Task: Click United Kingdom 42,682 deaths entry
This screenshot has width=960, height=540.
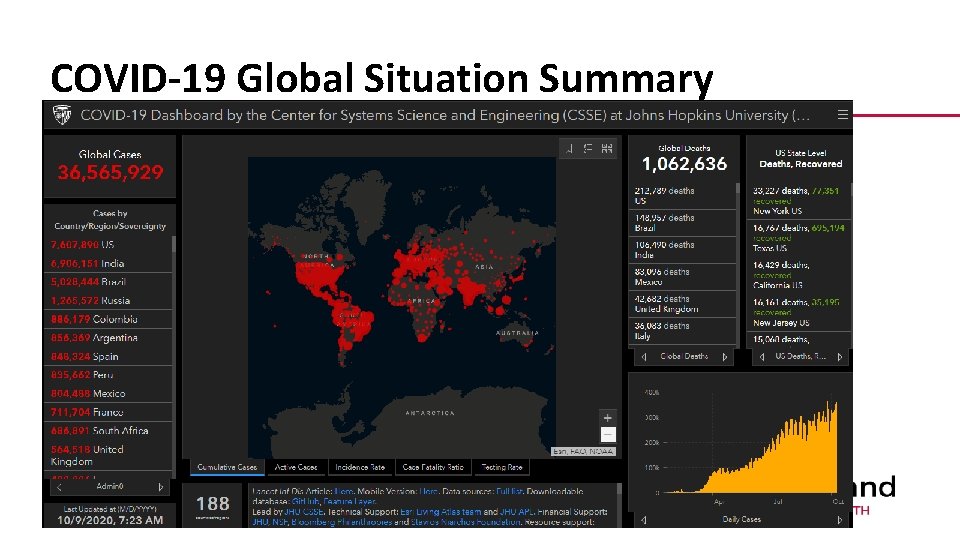Action: [x=682, y=304]
